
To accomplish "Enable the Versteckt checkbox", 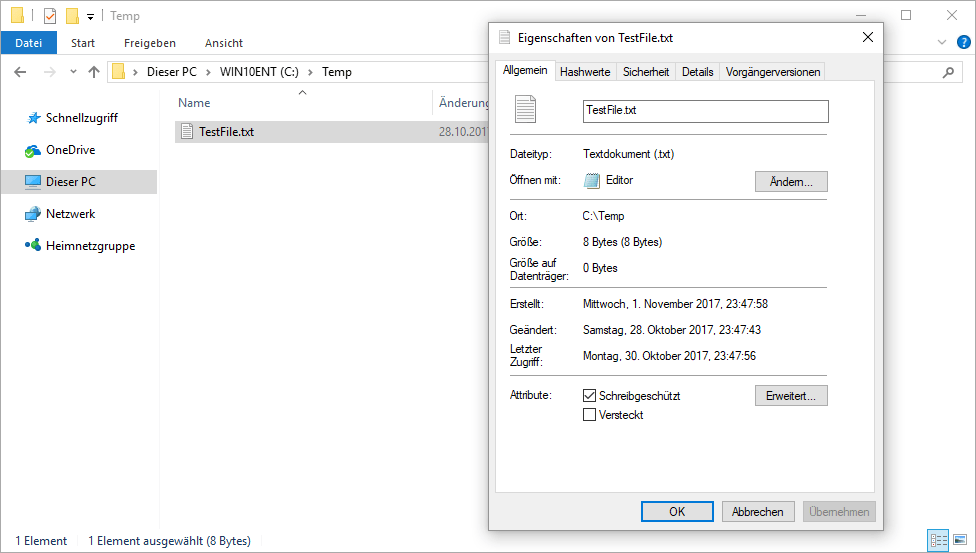I will coord(589,415).
